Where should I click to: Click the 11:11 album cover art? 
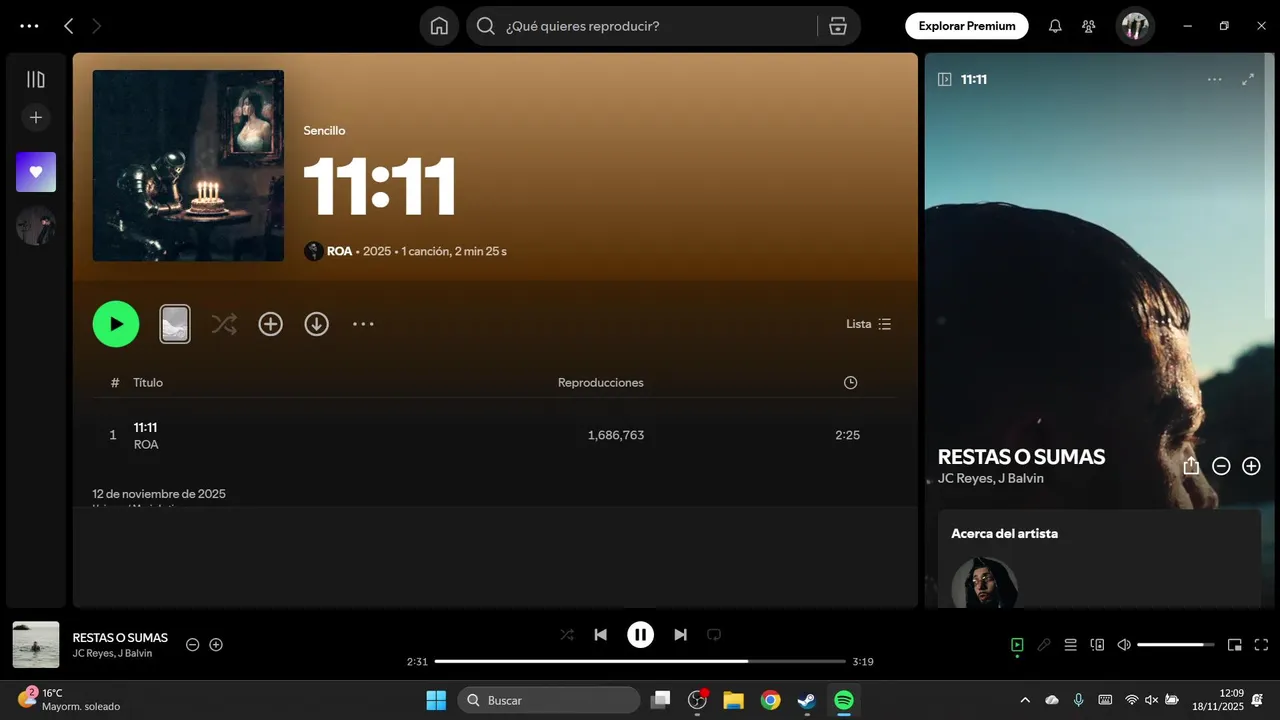pyautogui.click(x=188, y=165)
